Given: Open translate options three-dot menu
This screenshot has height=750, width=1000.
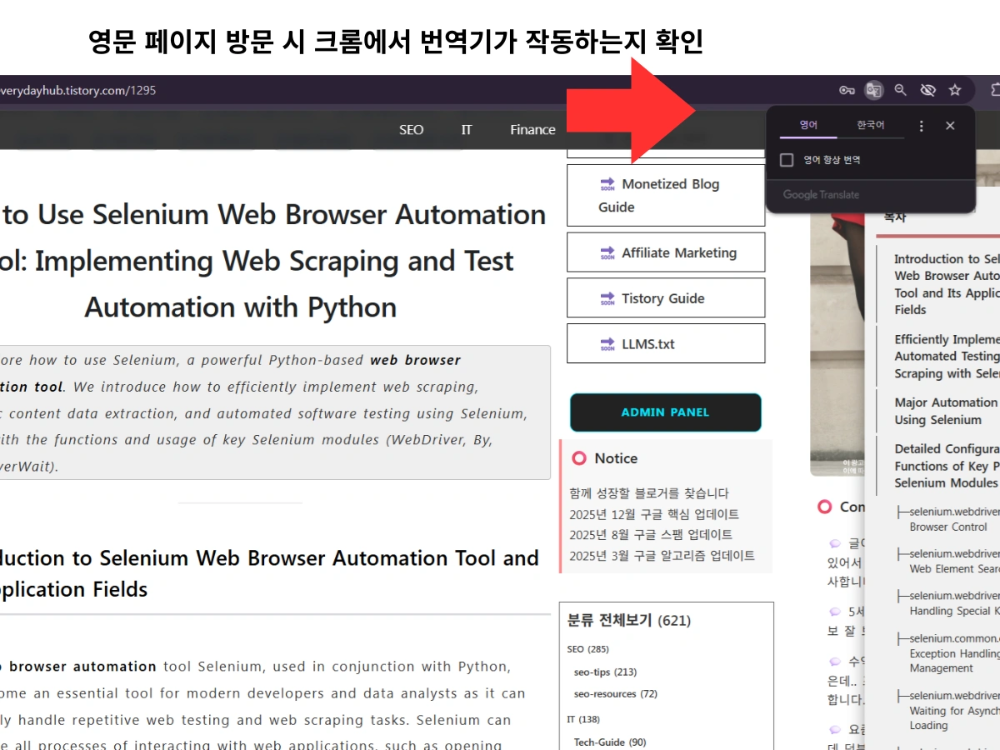Looking at the screenshot, I should 922,126.
